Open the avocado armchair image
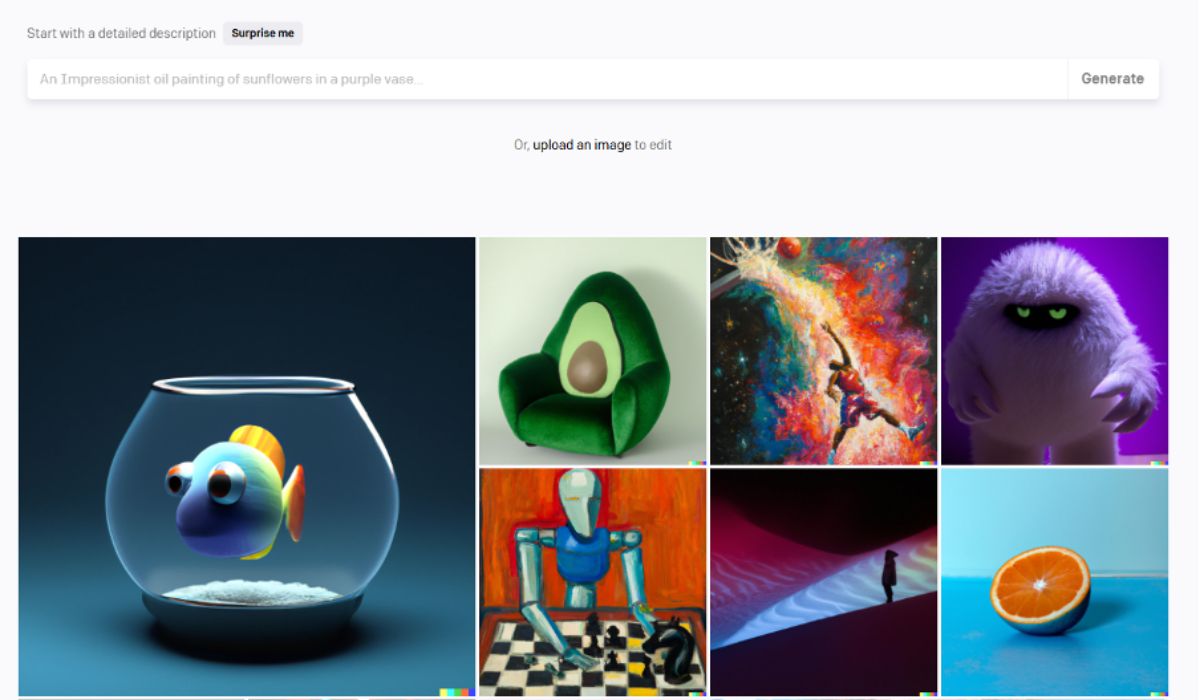1200x700 pixels. point(593,351)
